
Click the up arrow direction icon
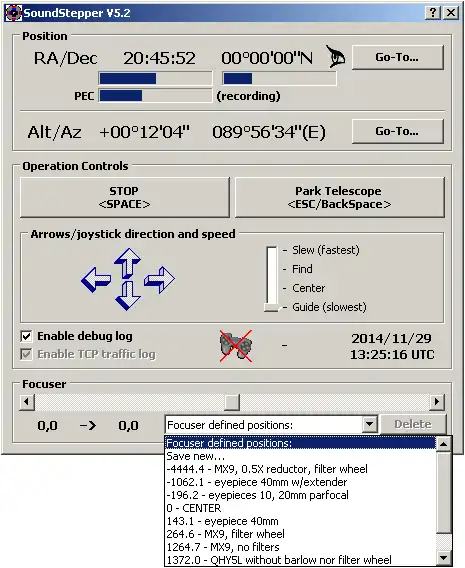point(127,263)
